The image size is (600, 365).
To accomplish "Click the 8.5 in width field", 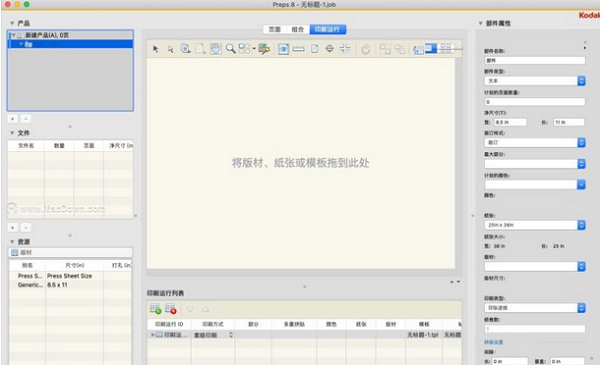I will coord(510,122).
